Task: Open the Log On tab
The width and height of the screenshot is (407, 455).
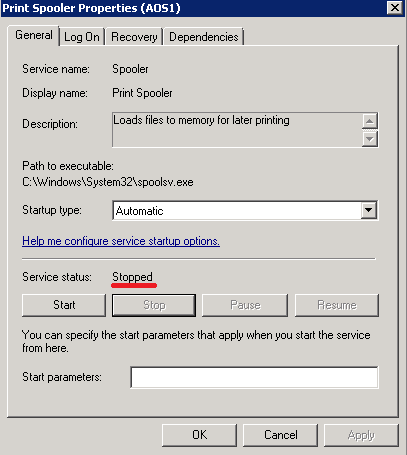Action: (x=82, y=37)
